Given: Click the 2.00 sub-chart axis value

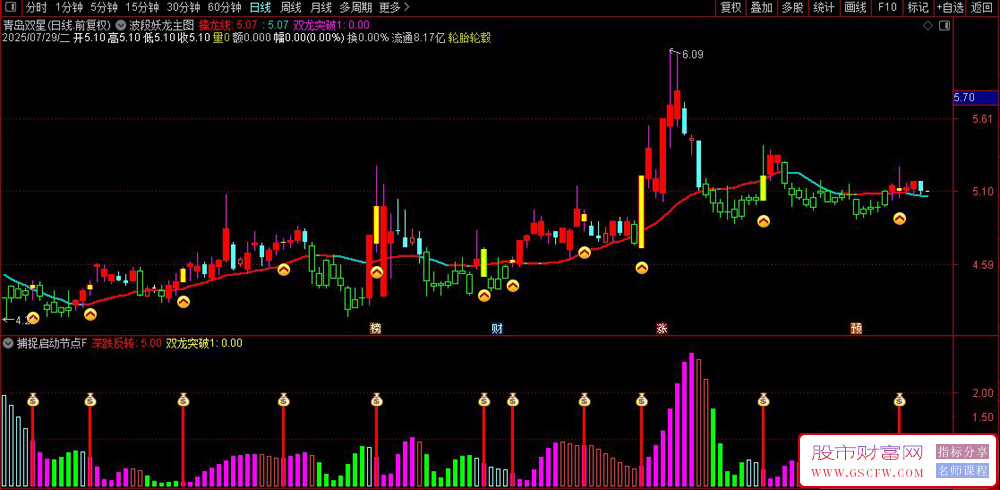Looking at the screenshot, I should click(982, 393).
